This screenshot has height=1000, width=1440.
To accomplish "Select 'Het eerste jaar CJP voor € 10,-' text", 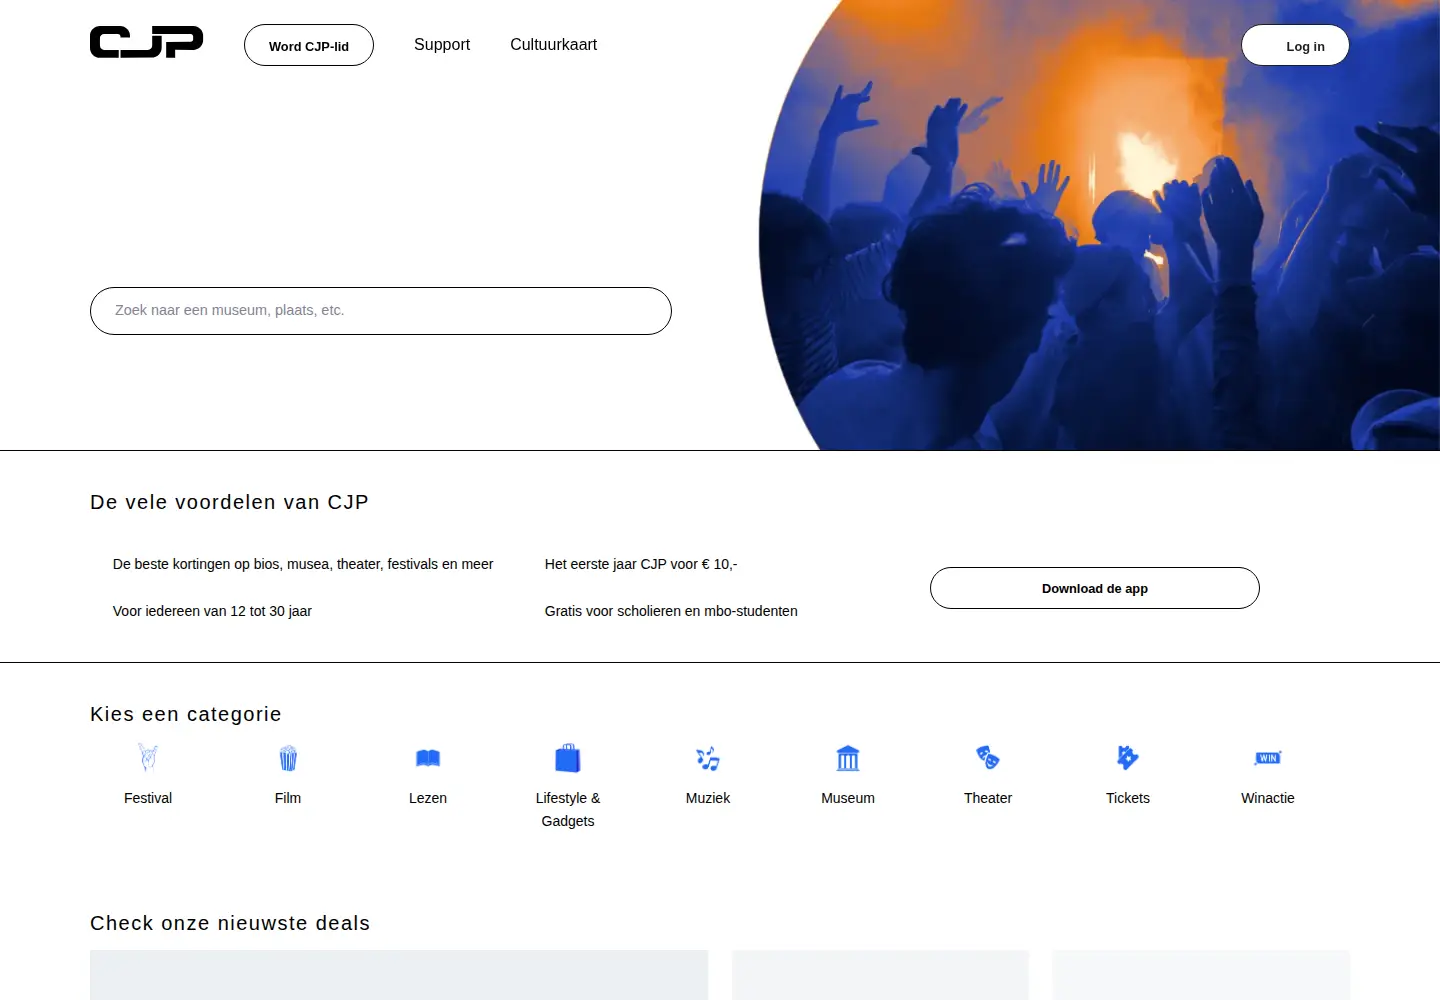I will 641,564.
